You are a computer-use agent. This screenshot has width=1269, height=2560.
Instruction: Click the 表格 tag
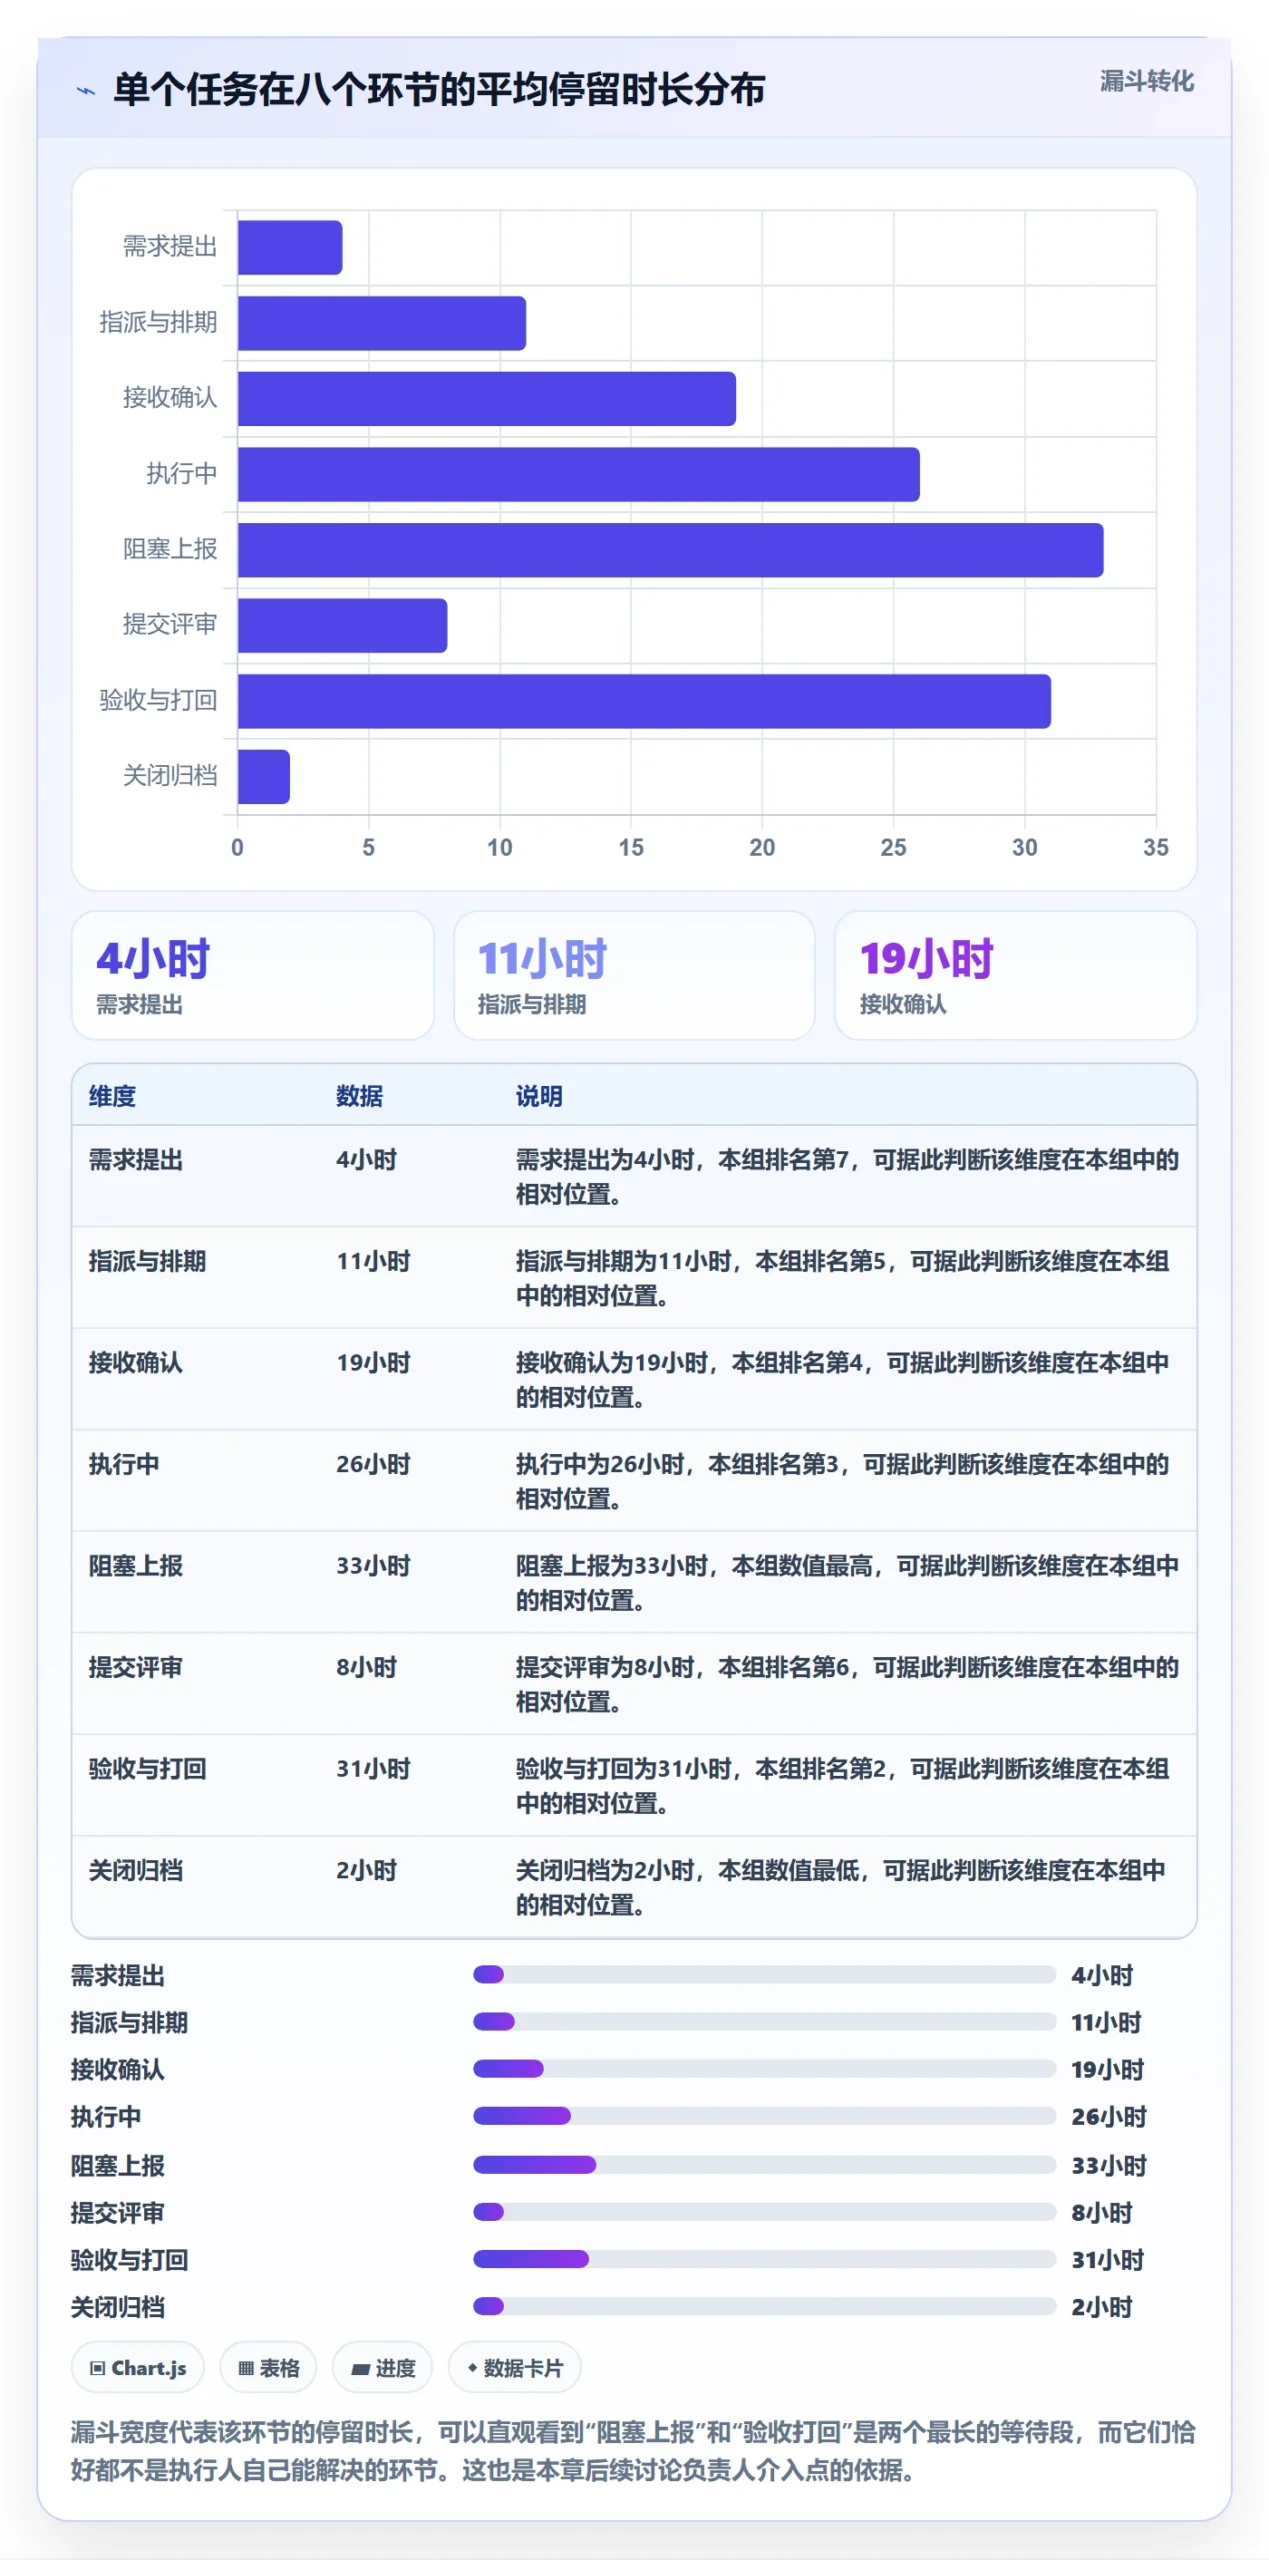[x=268, y=2367]
